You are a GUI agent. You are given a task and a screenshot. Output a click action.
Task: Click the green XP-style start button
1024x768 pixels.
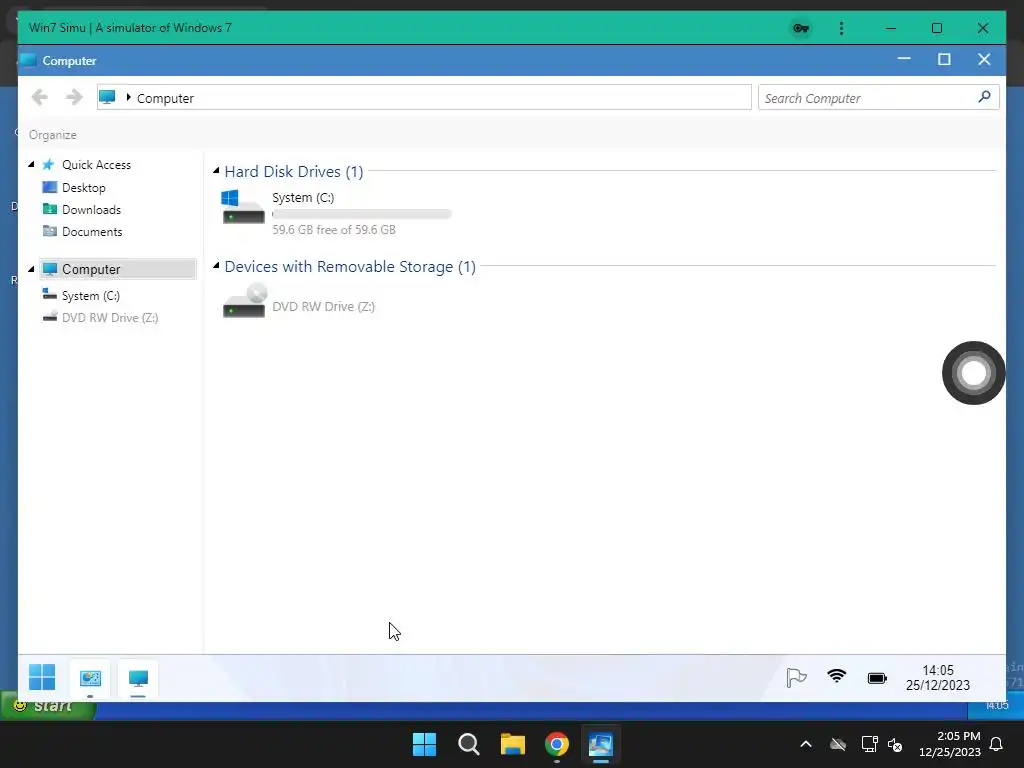[x=47, y=707]
